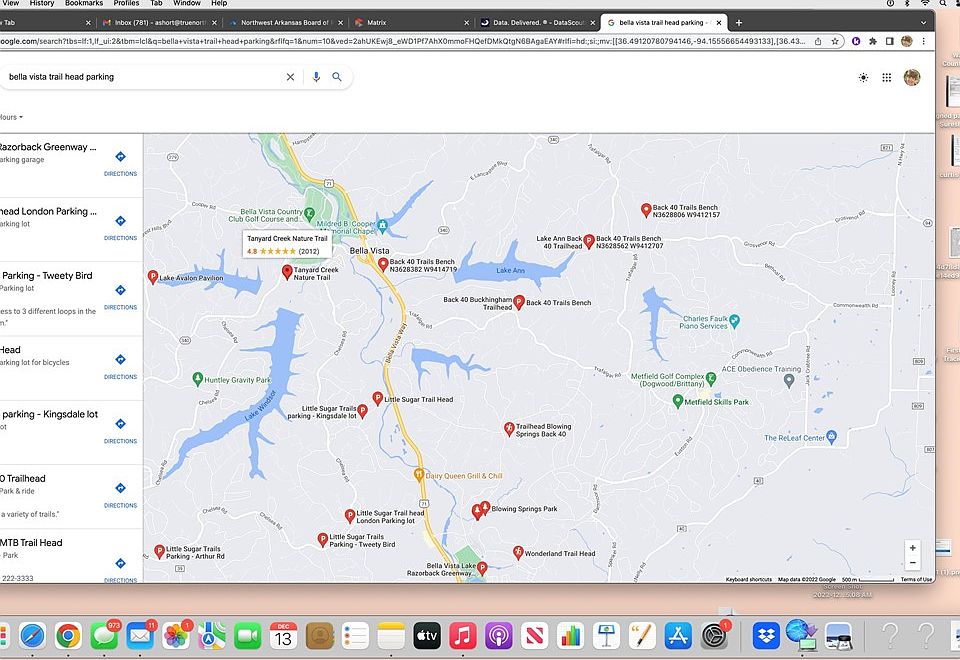Open a new browser tab
The height and width of the screenshot is (660, 960).
point(739,23)
